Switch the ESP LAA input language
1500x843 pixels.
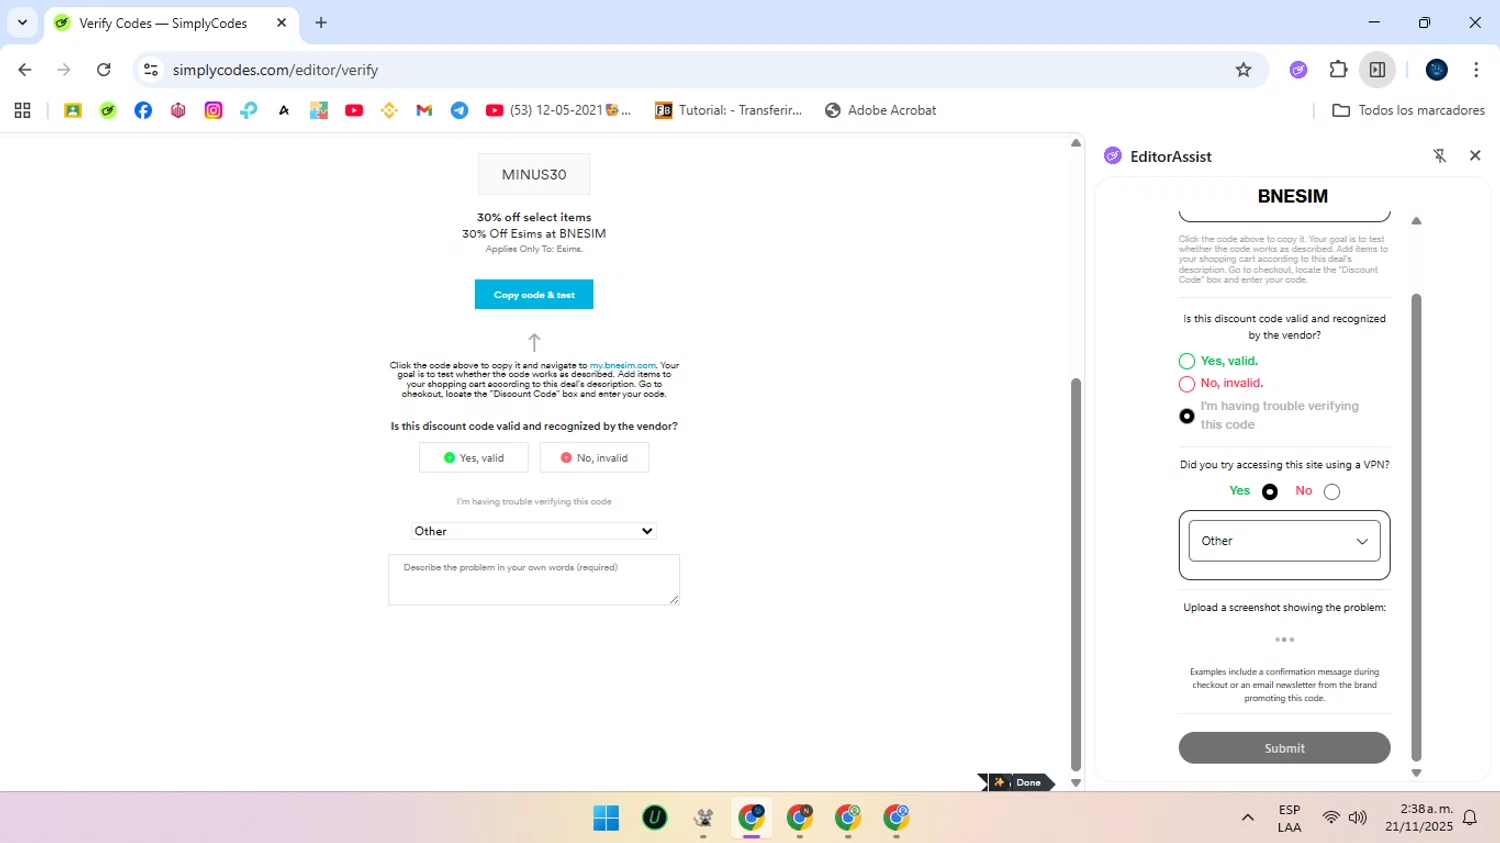1289,818
